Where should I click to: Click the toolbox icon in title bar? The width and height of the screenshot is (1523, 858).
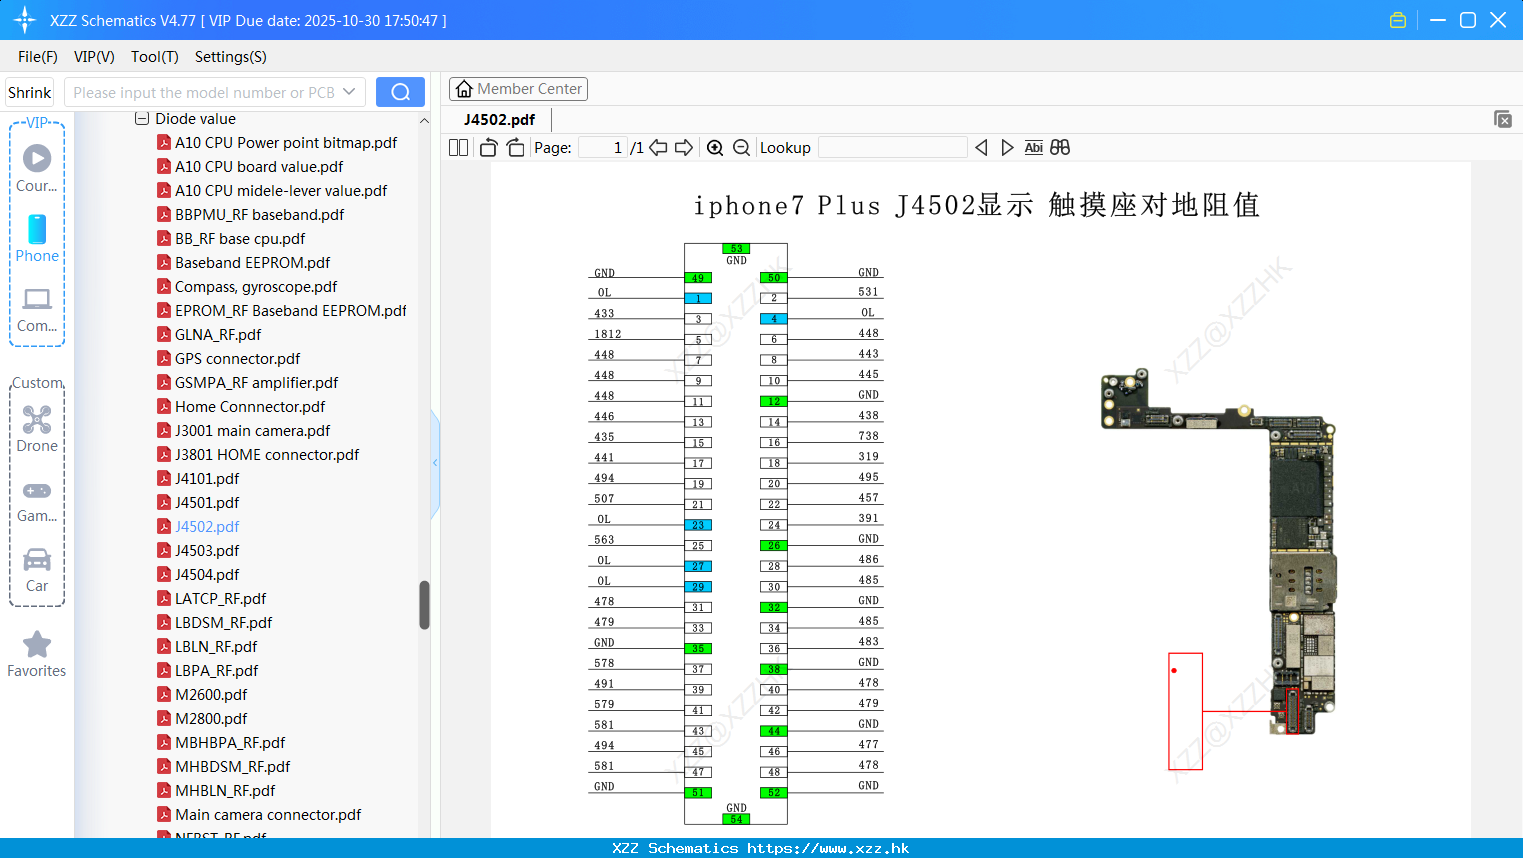pyautogui.click(x=1398, y=20)
